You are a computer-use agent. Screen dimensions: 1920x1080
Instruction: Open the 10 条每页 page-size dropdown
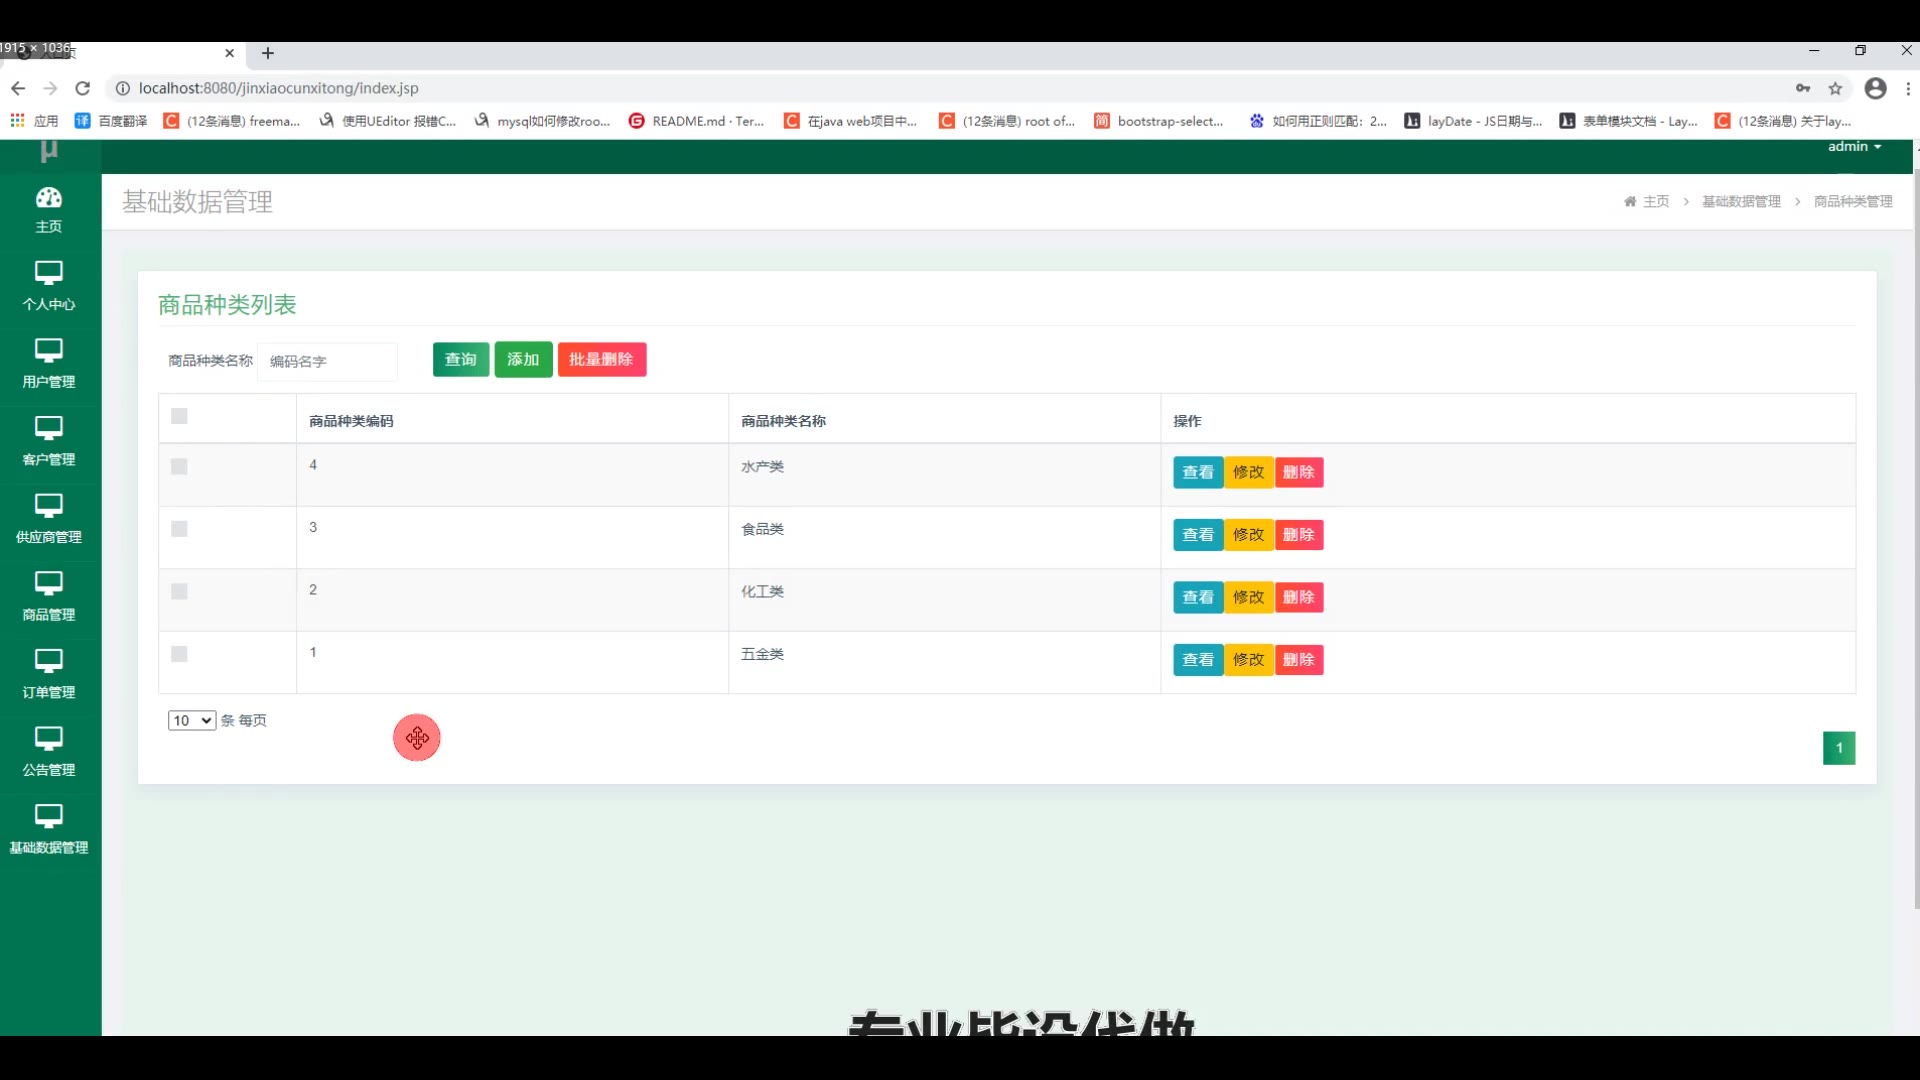(x=191, y=720)
